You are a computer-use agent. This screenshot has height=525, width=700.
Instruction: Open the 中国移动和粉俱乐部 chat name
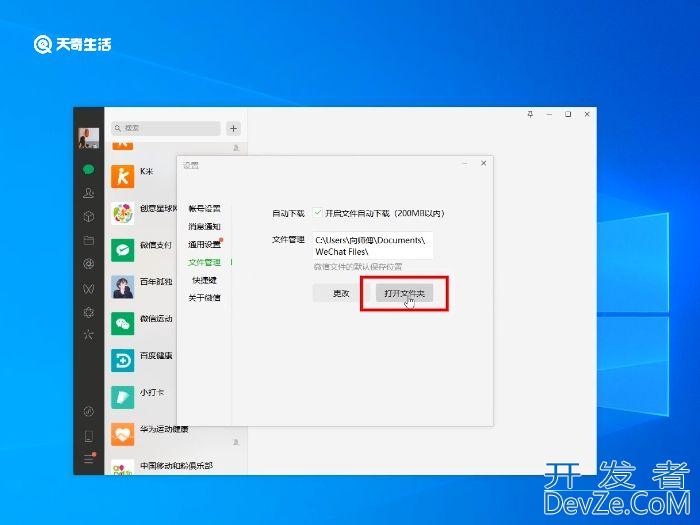click(176, 466)
